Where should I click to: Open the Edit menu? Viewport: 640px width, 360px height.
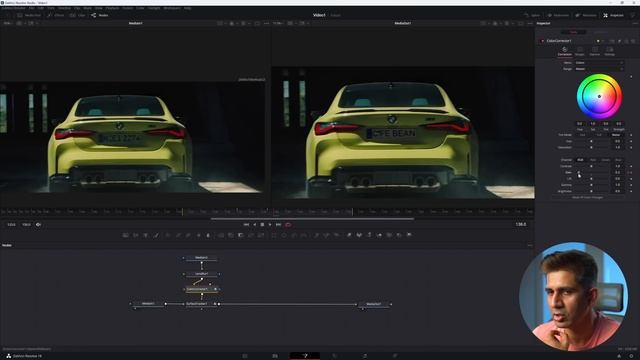pyautogui.click(x=41, y=8)
